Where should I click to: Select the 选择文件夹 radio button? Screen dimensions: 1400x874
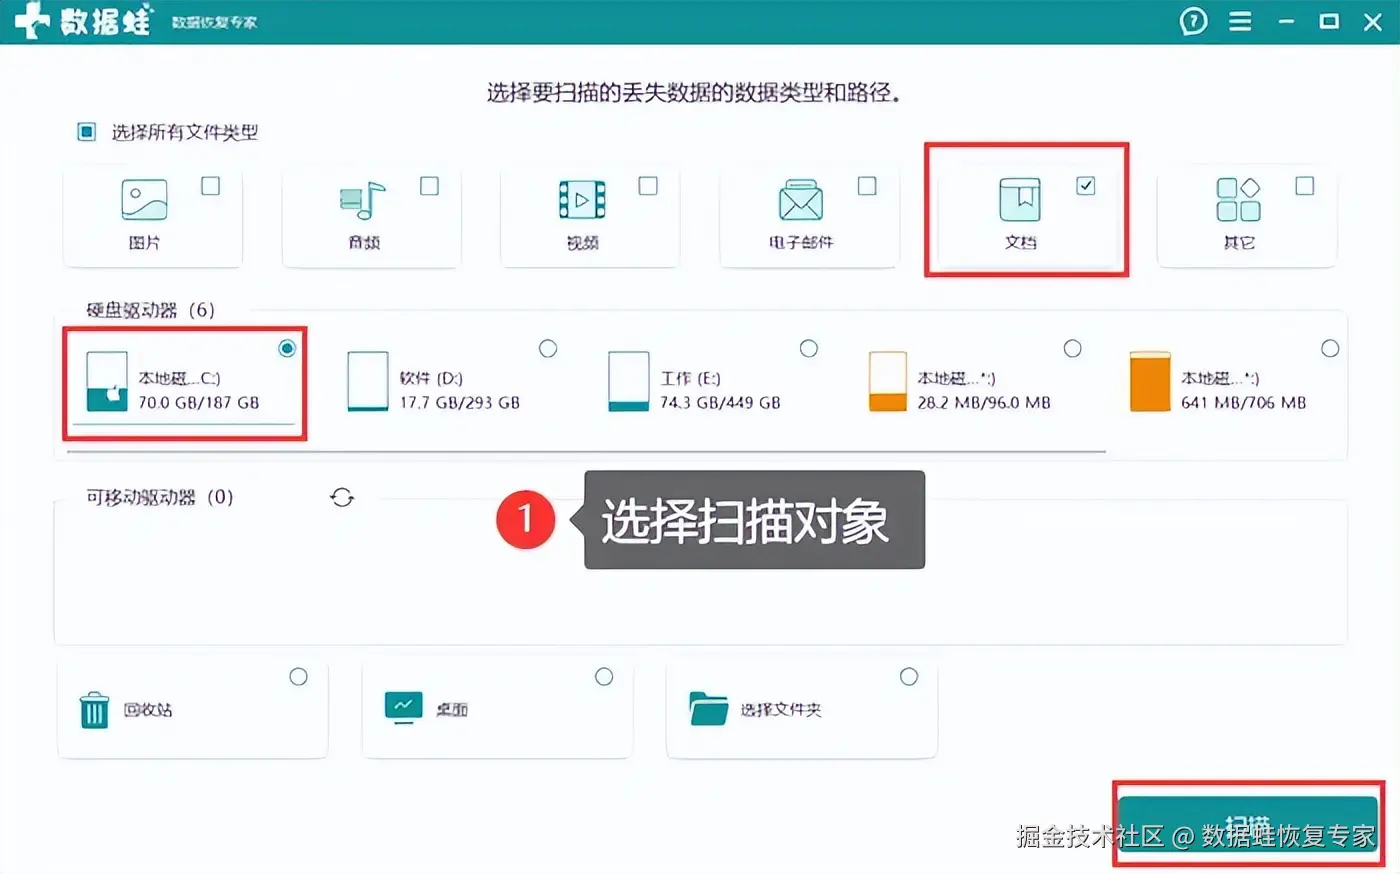click(x=909, y=677)
